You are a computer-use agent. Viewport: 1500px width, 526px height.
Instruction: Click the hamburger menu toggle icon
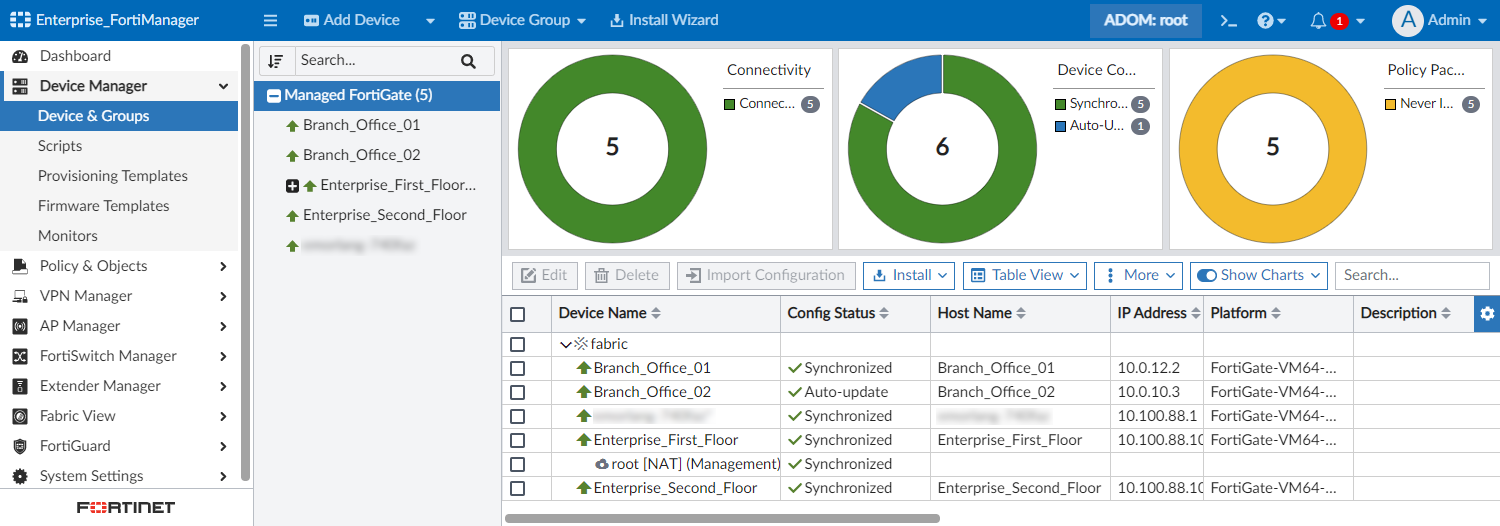[x=270, y=20]
